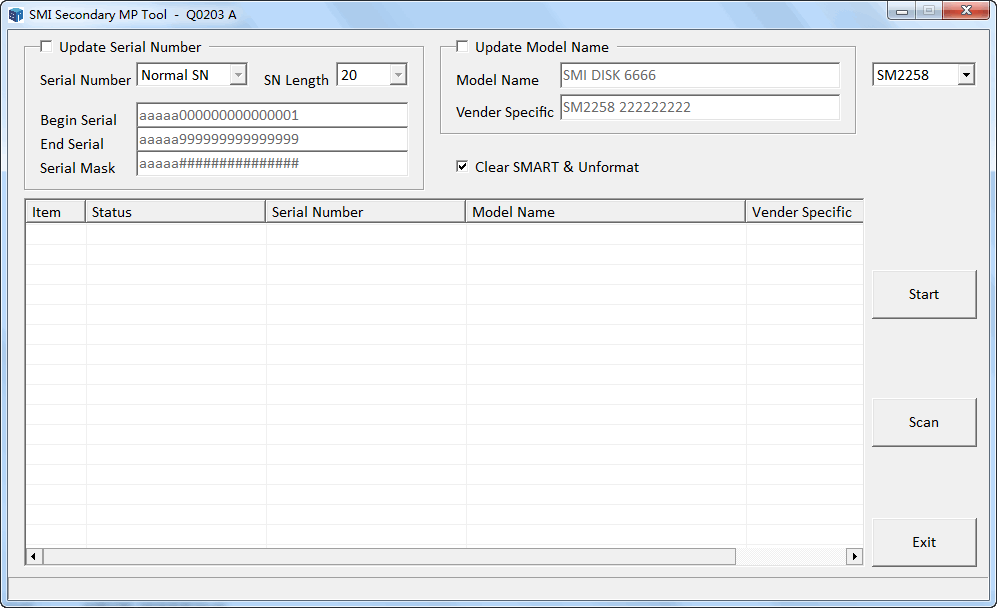Enable the Update Serial Number checkbox
The height and width of the screenshot is (608, 997).
click(46, 47)
